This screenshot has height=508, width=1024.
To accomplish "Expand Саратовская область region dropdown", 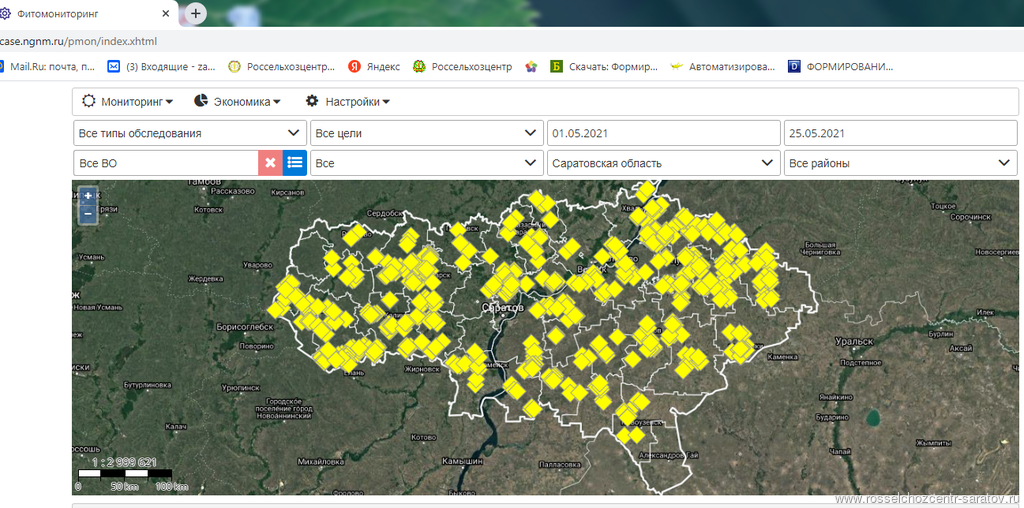I will (x=664, y=163).
